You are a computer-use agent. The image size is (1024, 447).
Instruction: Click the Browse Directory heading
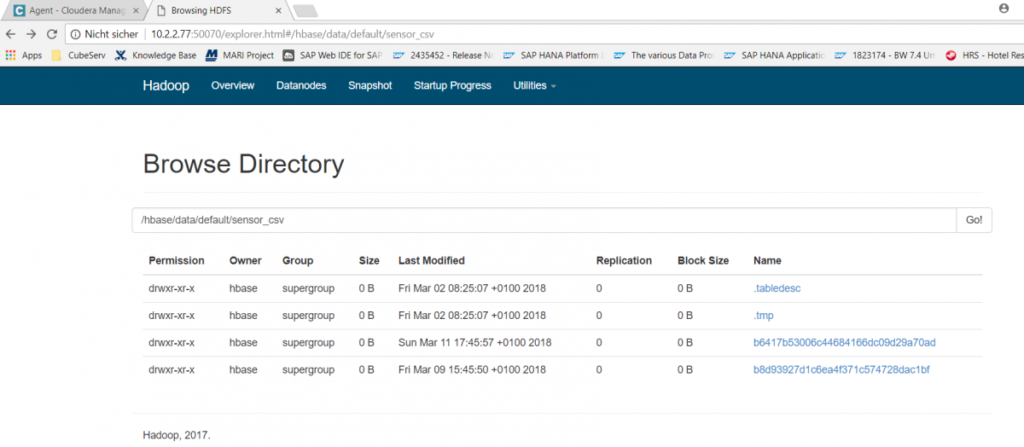point(243,164)
